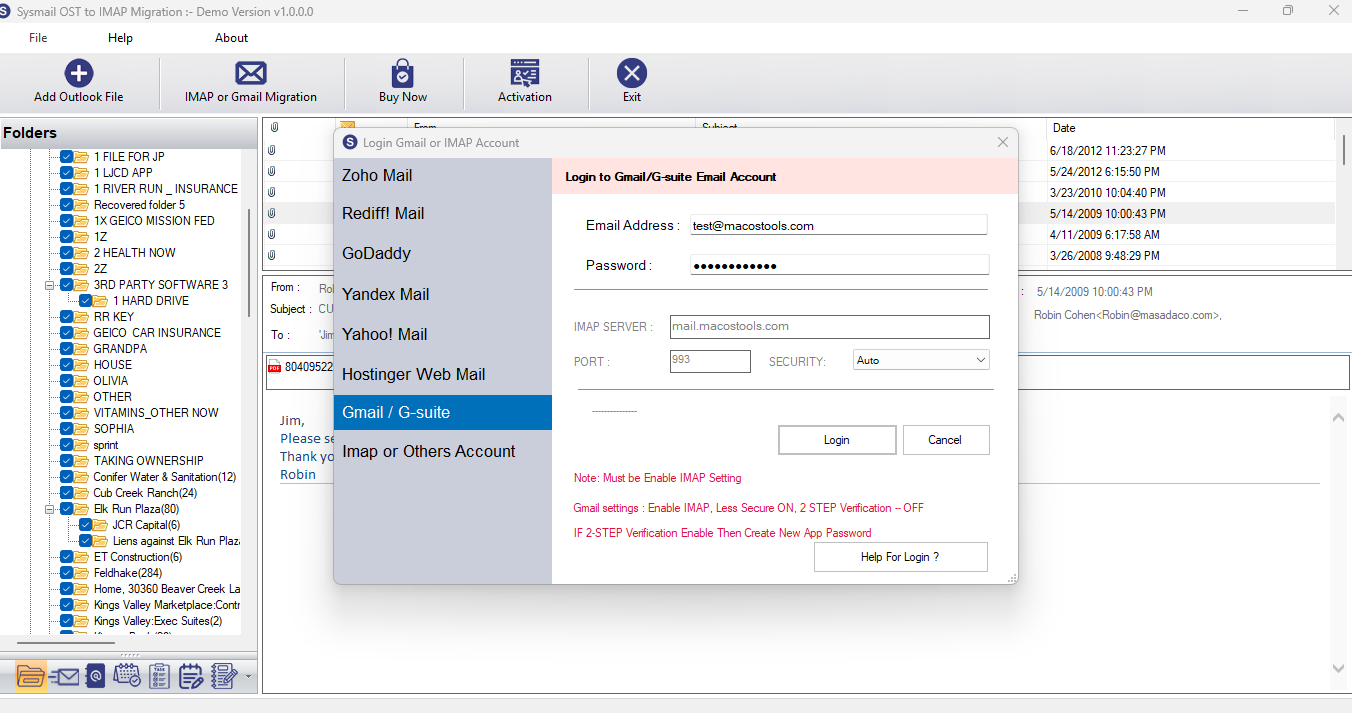The width and height of the screenshot is (1352, 713).
Task: Click the Sysmail logo in login dialog title
Action: (x=350, y=142)
